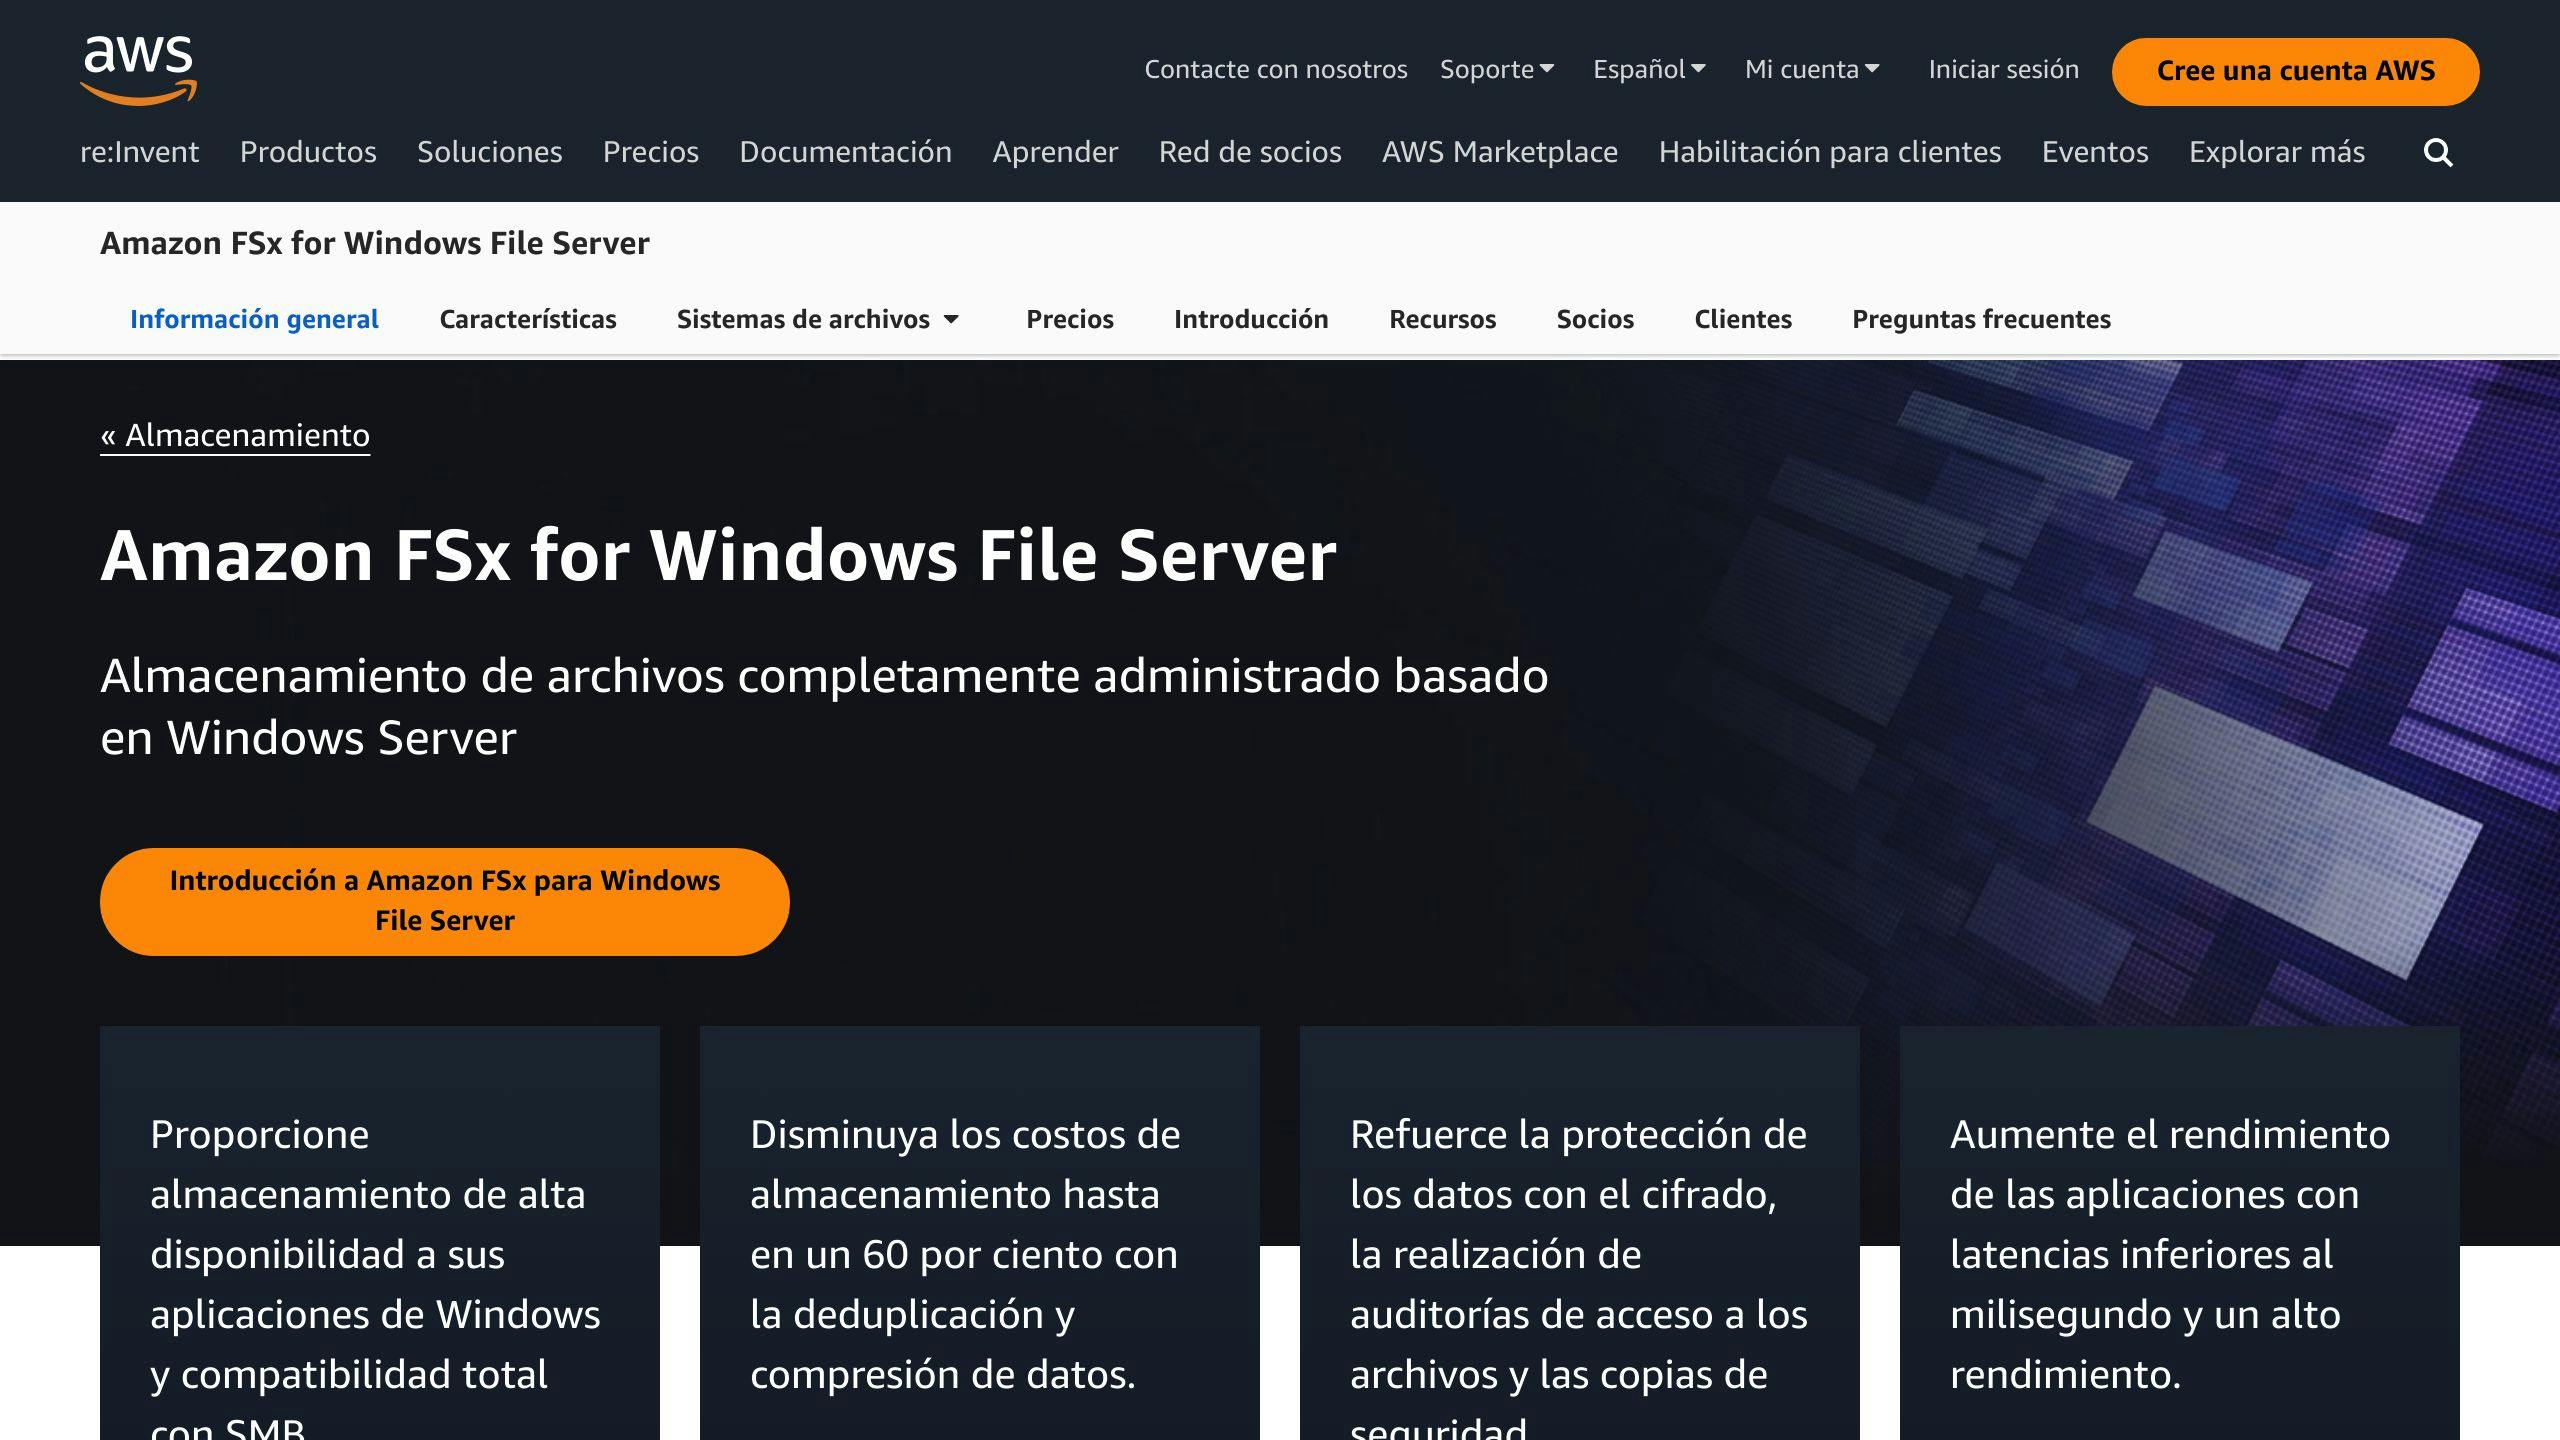This screenshot has height=1440, width=2560.
Task: Select the Características tab
Action: (x=528, y=319)
